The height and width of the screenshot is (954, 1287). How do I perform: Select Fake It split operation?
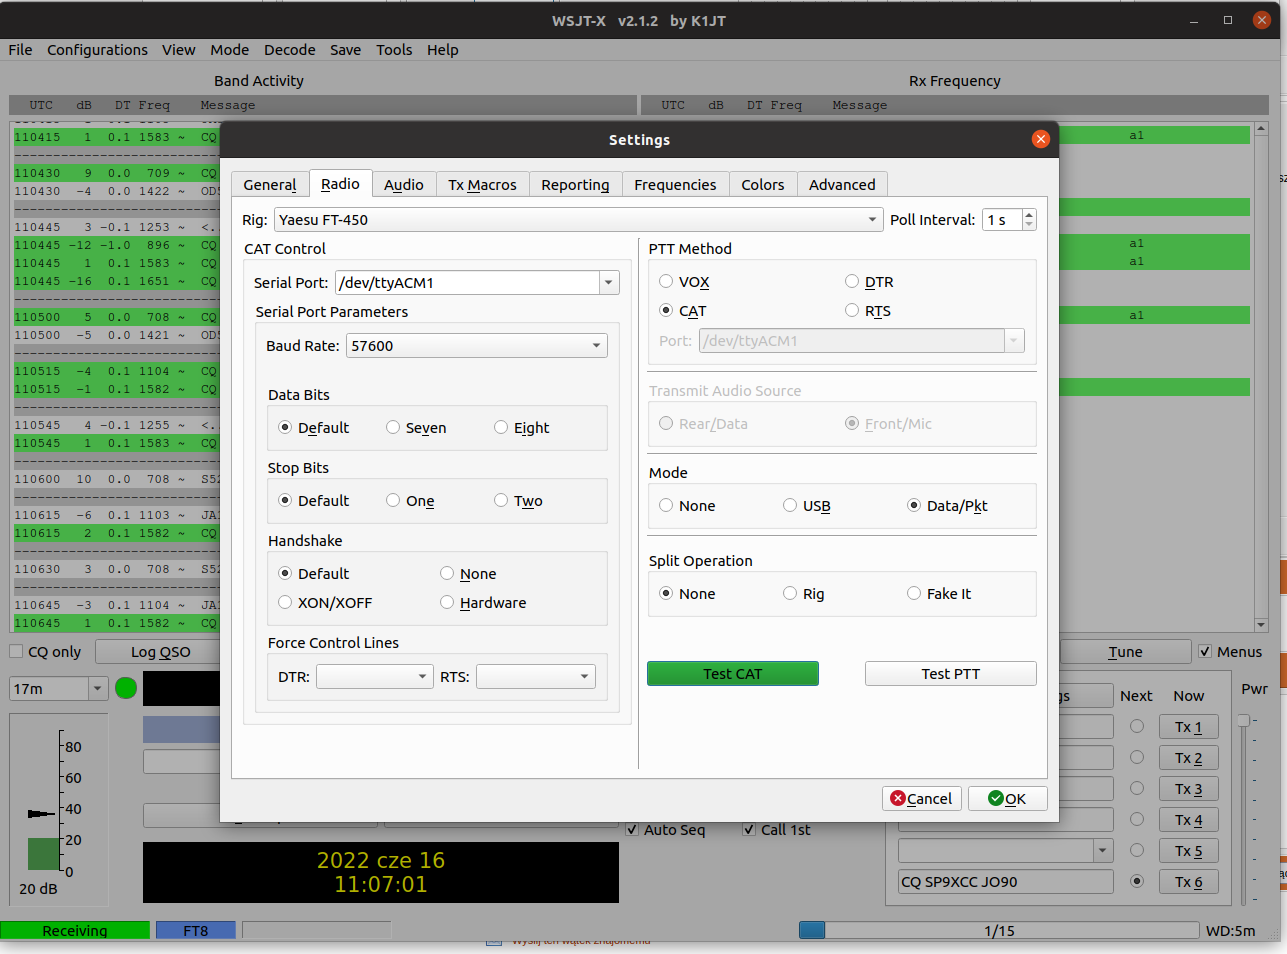pyautogui.click(x=914, y=594)
